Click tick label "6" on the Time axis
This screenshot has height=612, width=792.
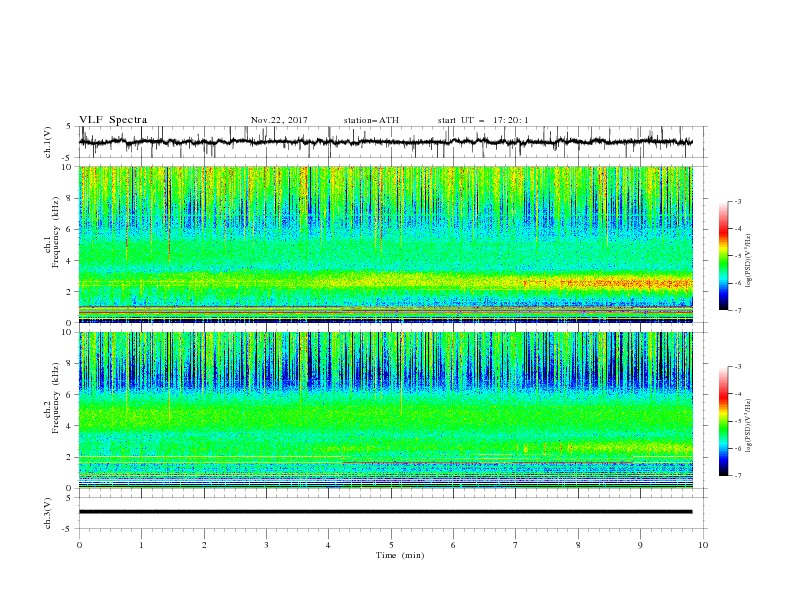point(453,545)
